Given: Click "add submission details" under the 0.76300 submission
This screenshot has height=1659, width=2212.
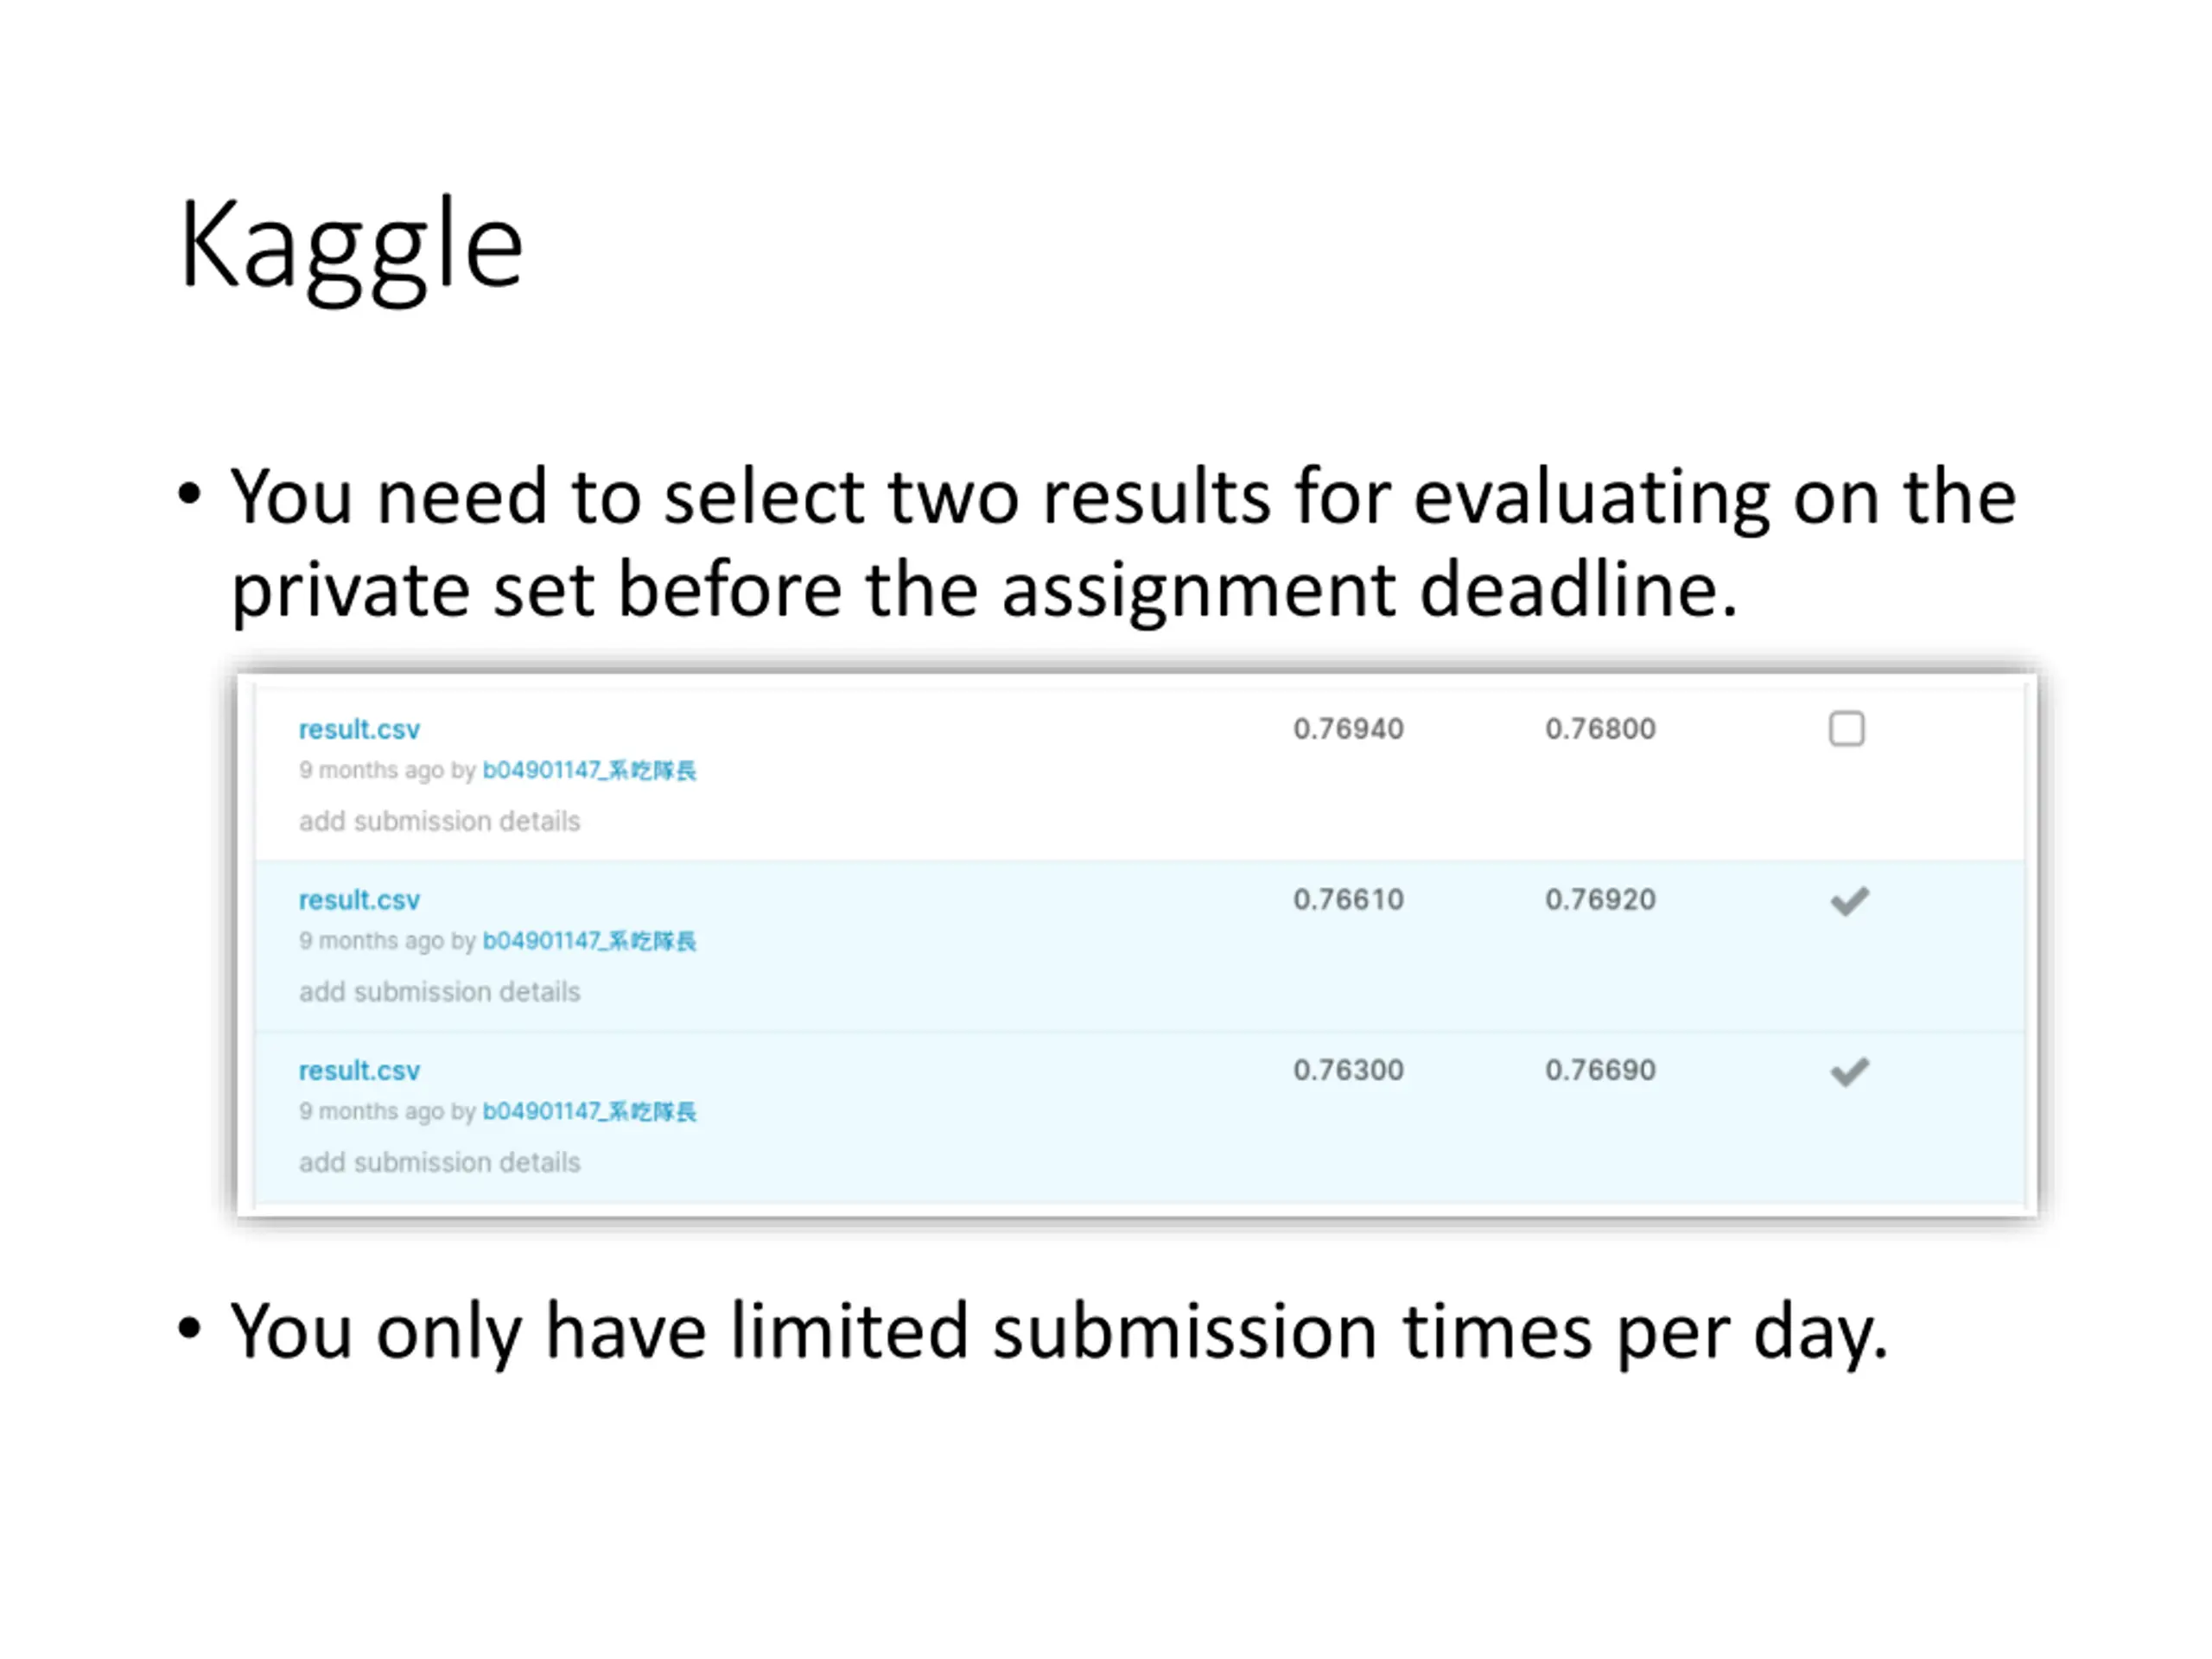Looking at the screenshot, I should pos(439,1163).
